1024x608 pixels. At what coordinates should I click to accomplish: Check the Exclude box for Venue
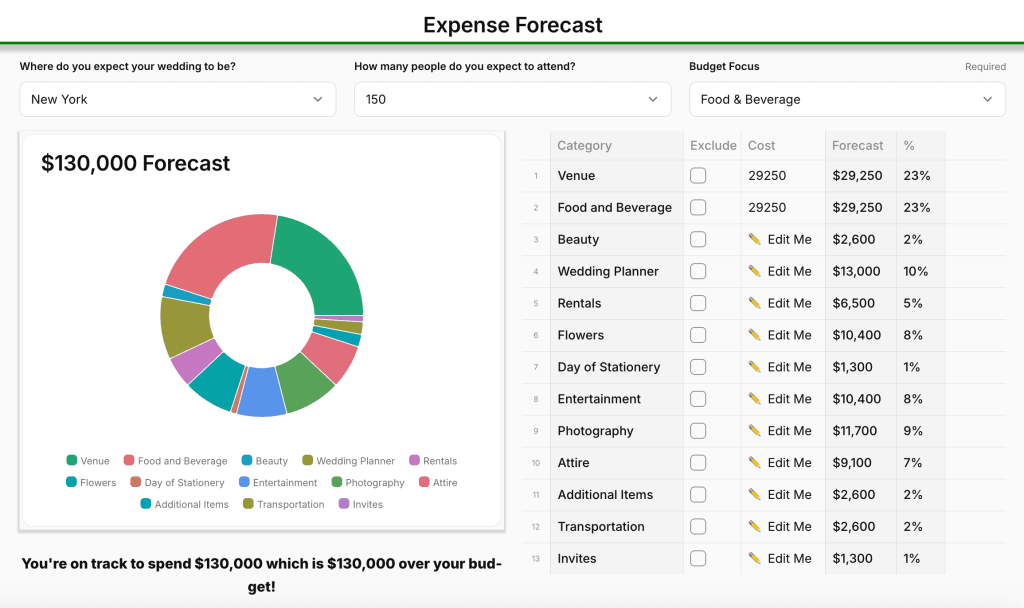[x=698, y=176]
